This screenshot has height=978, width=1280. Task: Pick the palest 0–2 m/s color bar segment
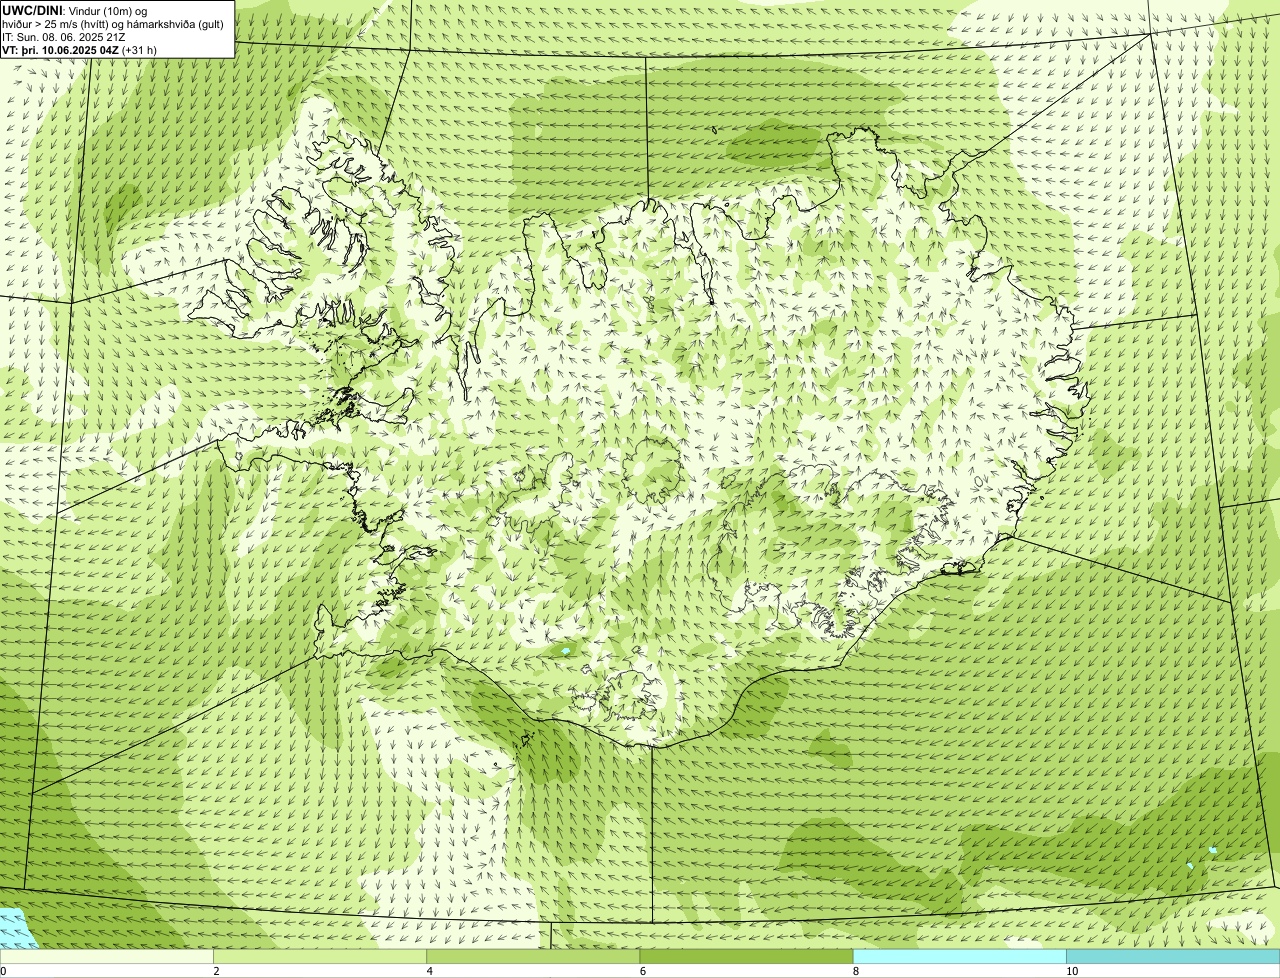pyautogui.click(x=106, y=957)
